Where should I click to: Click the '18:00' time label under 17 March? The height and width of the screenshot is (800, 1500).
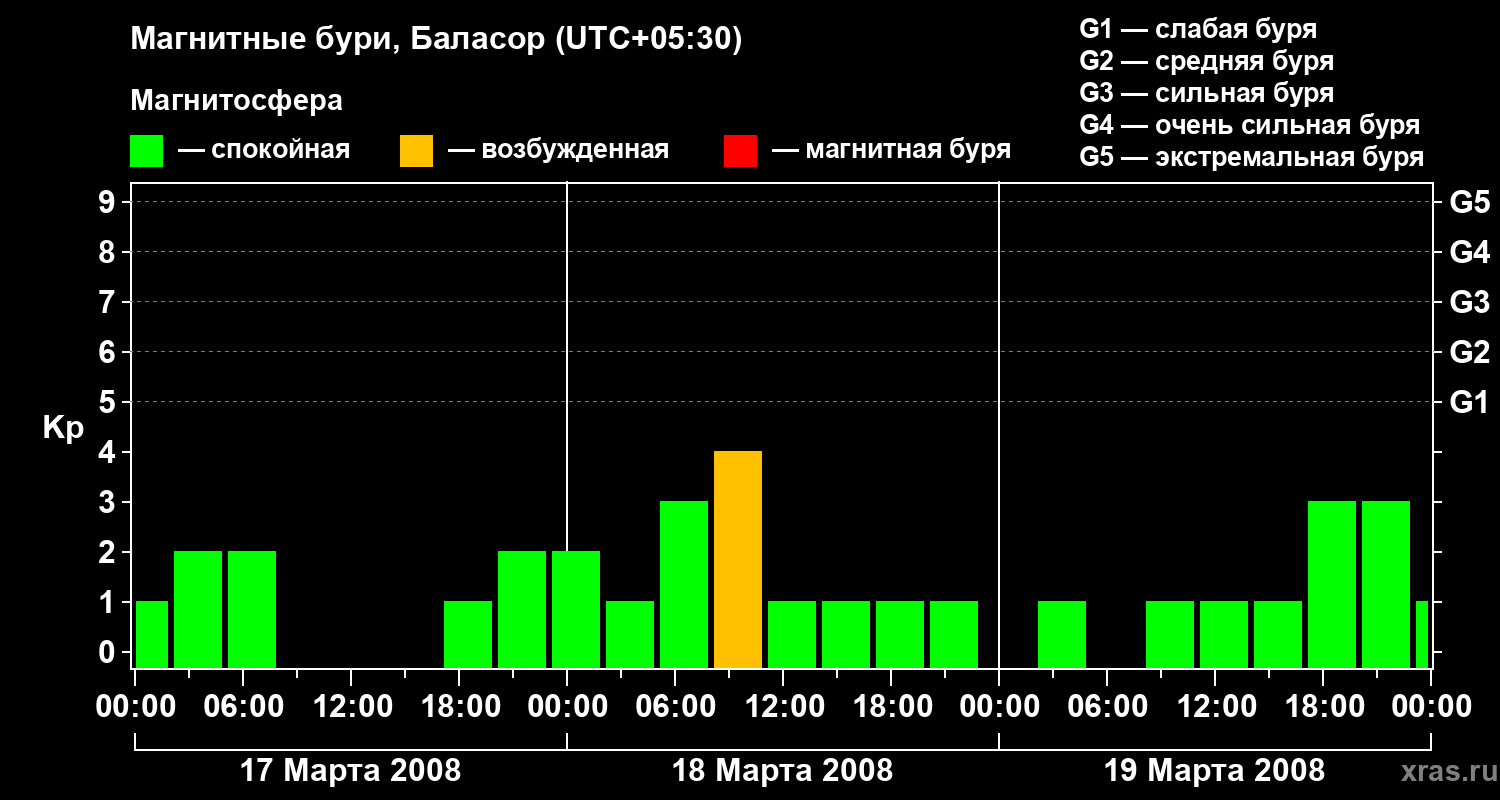tap(460, 707)
